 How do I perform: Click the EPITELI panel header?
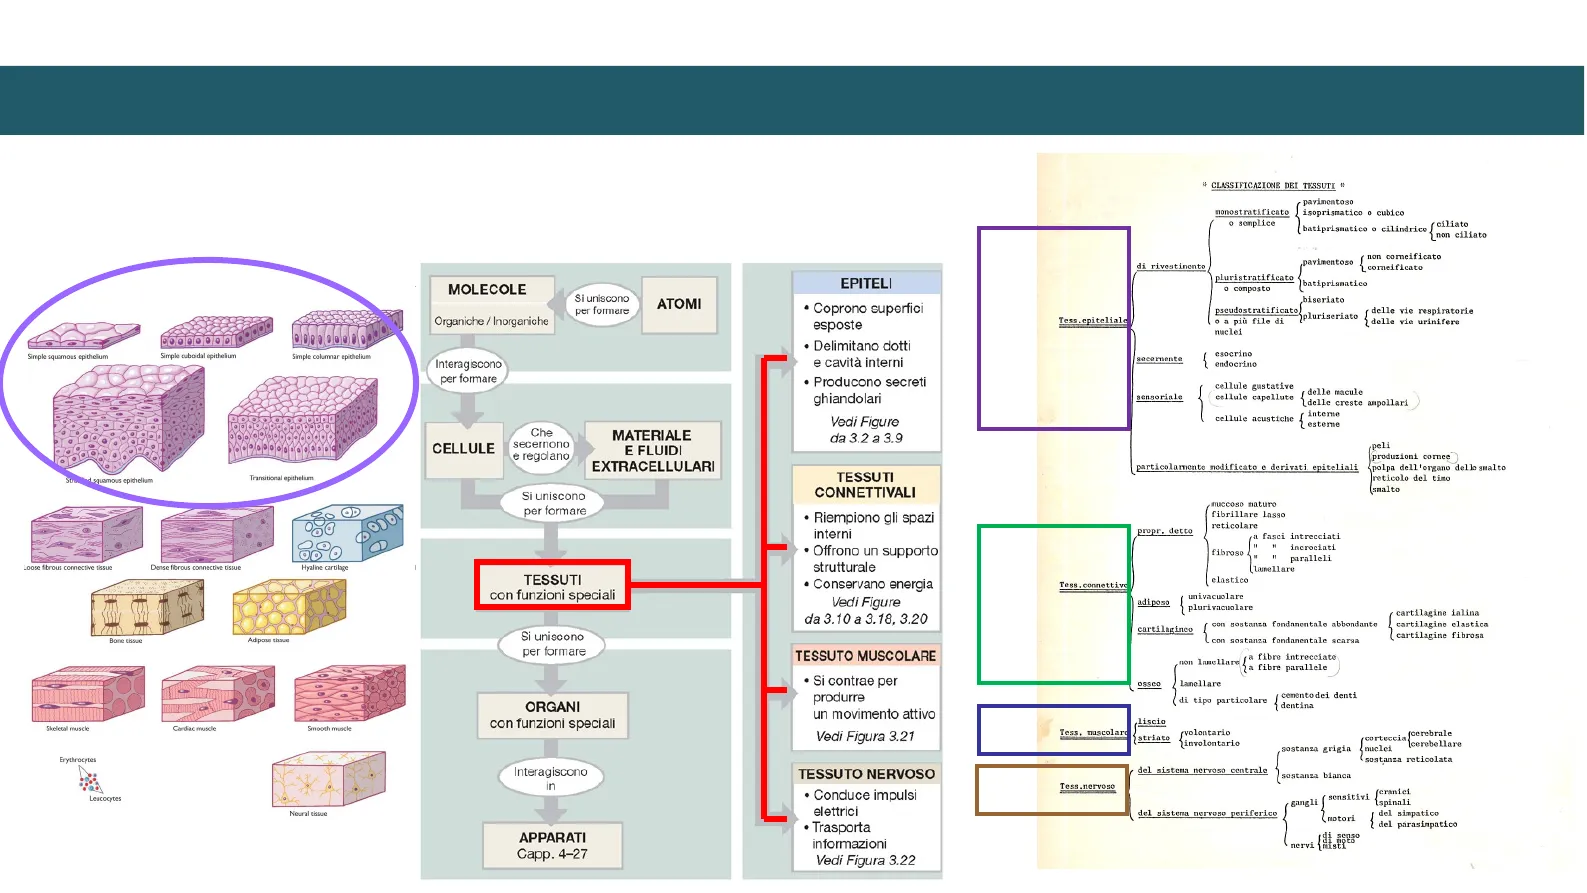(866, 283)
